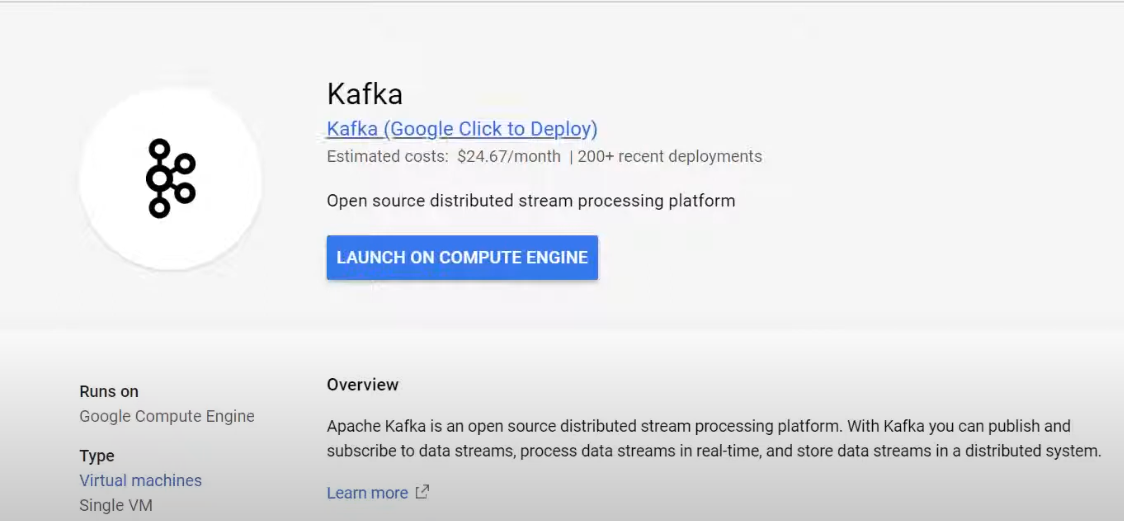Screen dimensions: 1124x521
Task: Click the Apache Kafka overview paragraph
Action: (x=714, y=439)
